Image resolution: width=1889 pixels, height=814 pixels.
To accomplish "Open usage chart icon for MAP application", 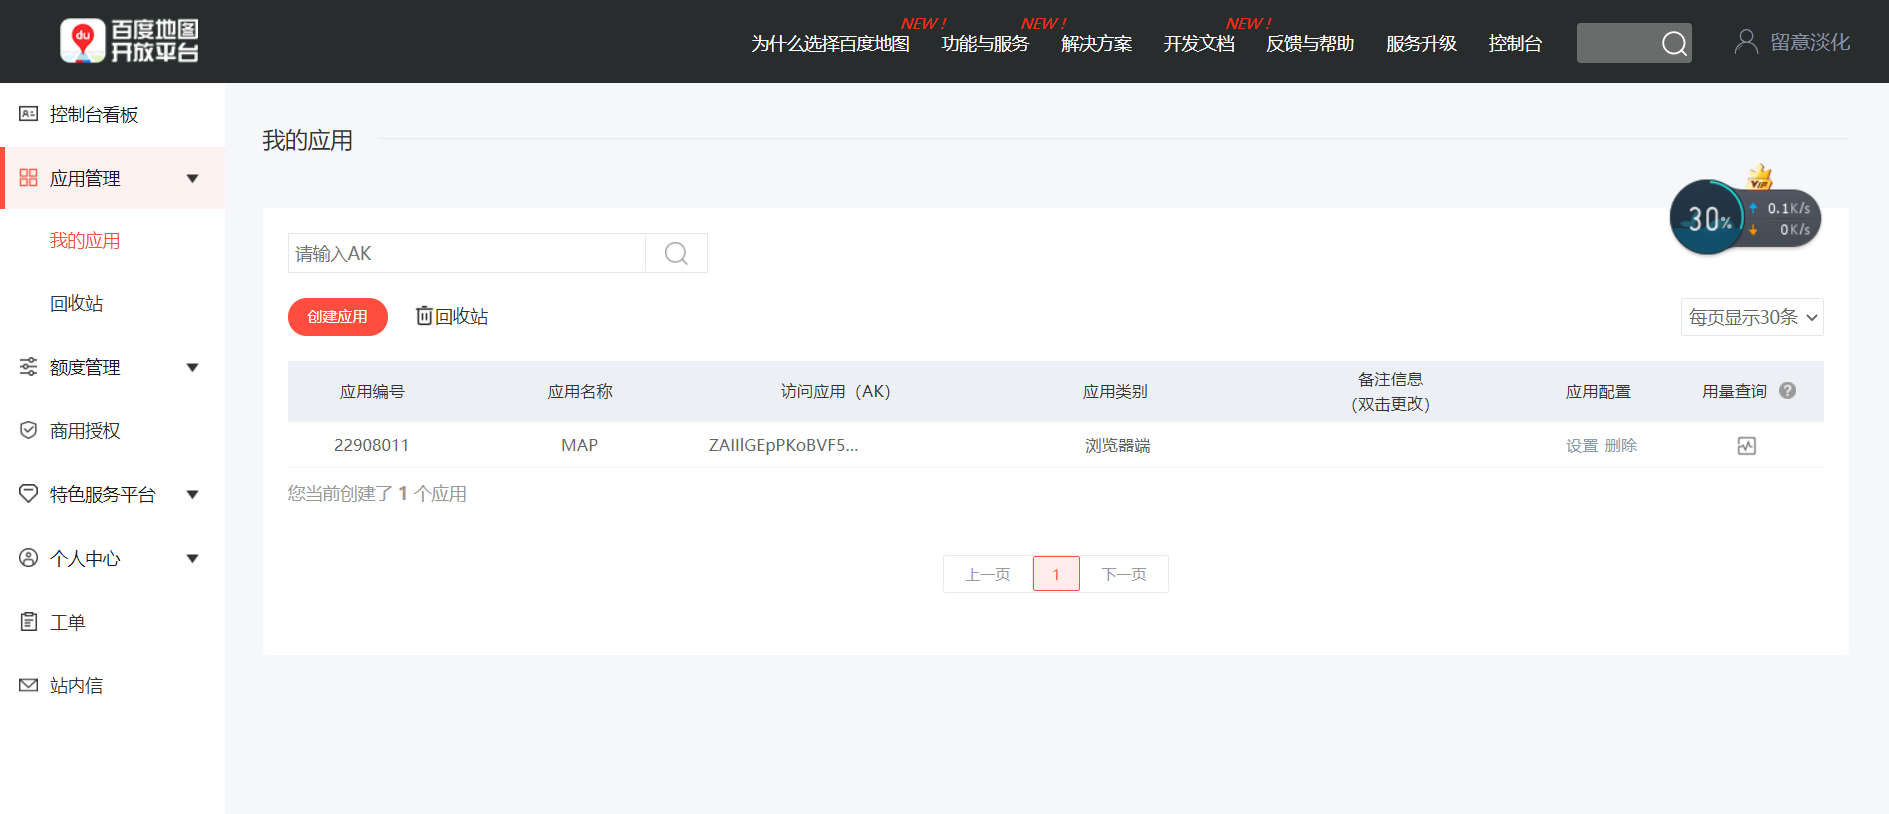I will point(1746,446).
